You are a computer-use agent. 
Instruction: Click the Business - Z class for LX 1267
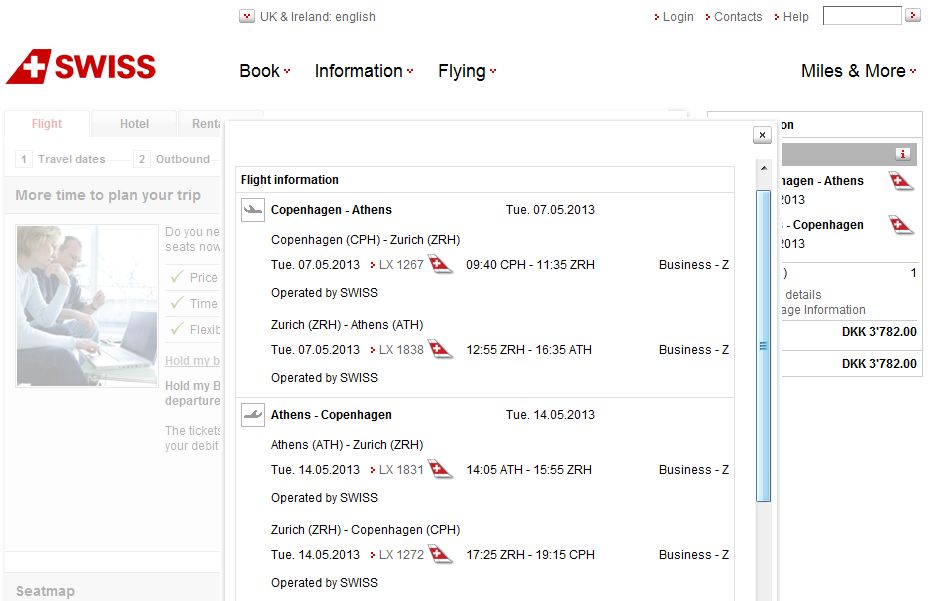(x=694, y=265)
